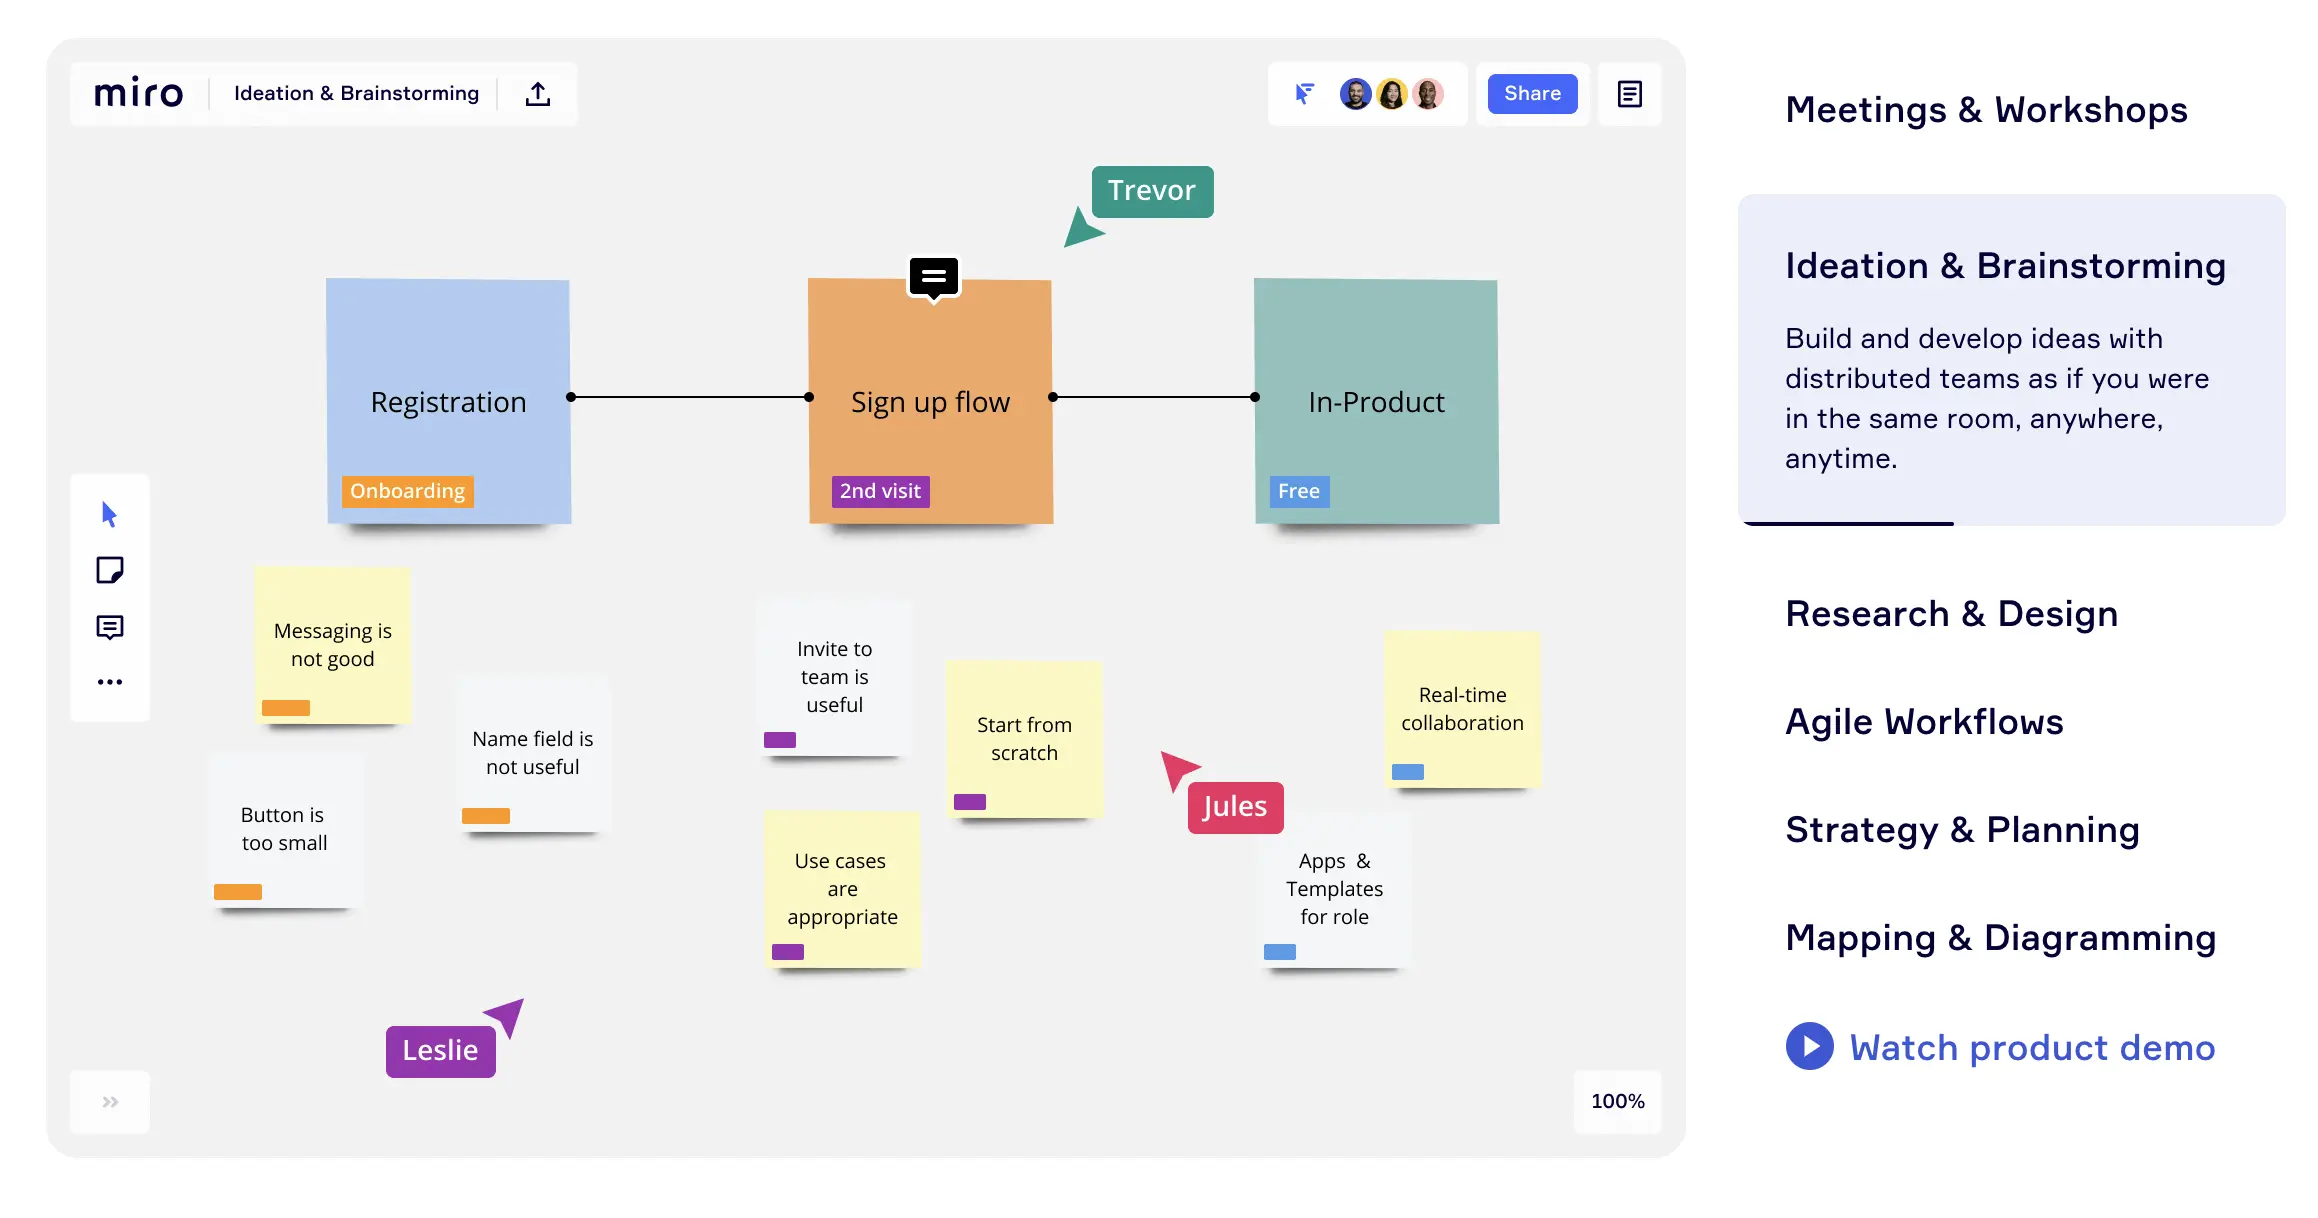Open comment bubble on Sign up flow
This screenshot has width=2318, height=1218.
(933, 277)
